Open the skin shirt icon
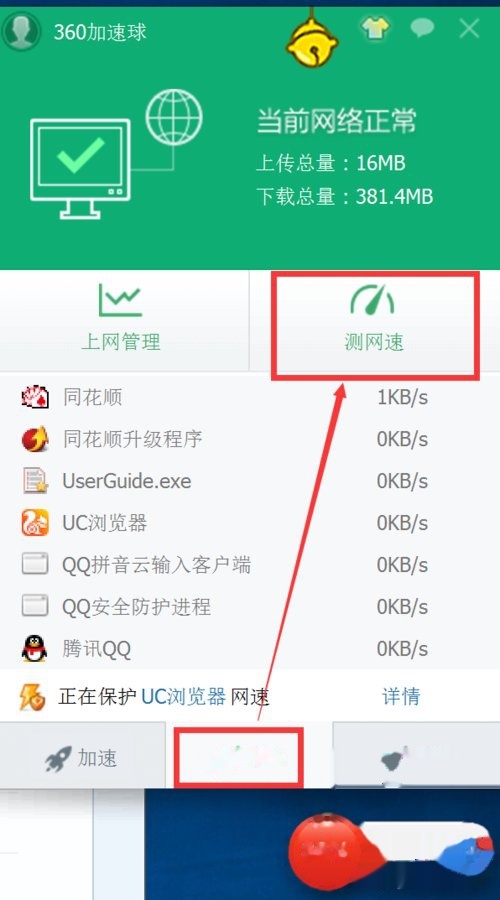The width and height of the screenshot is (500, 900). pyautogui.click(x=375, y=28)
